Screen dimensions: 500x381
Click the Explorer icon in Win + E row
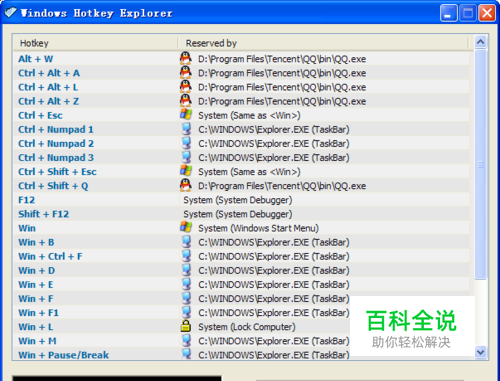click(187, 284)
